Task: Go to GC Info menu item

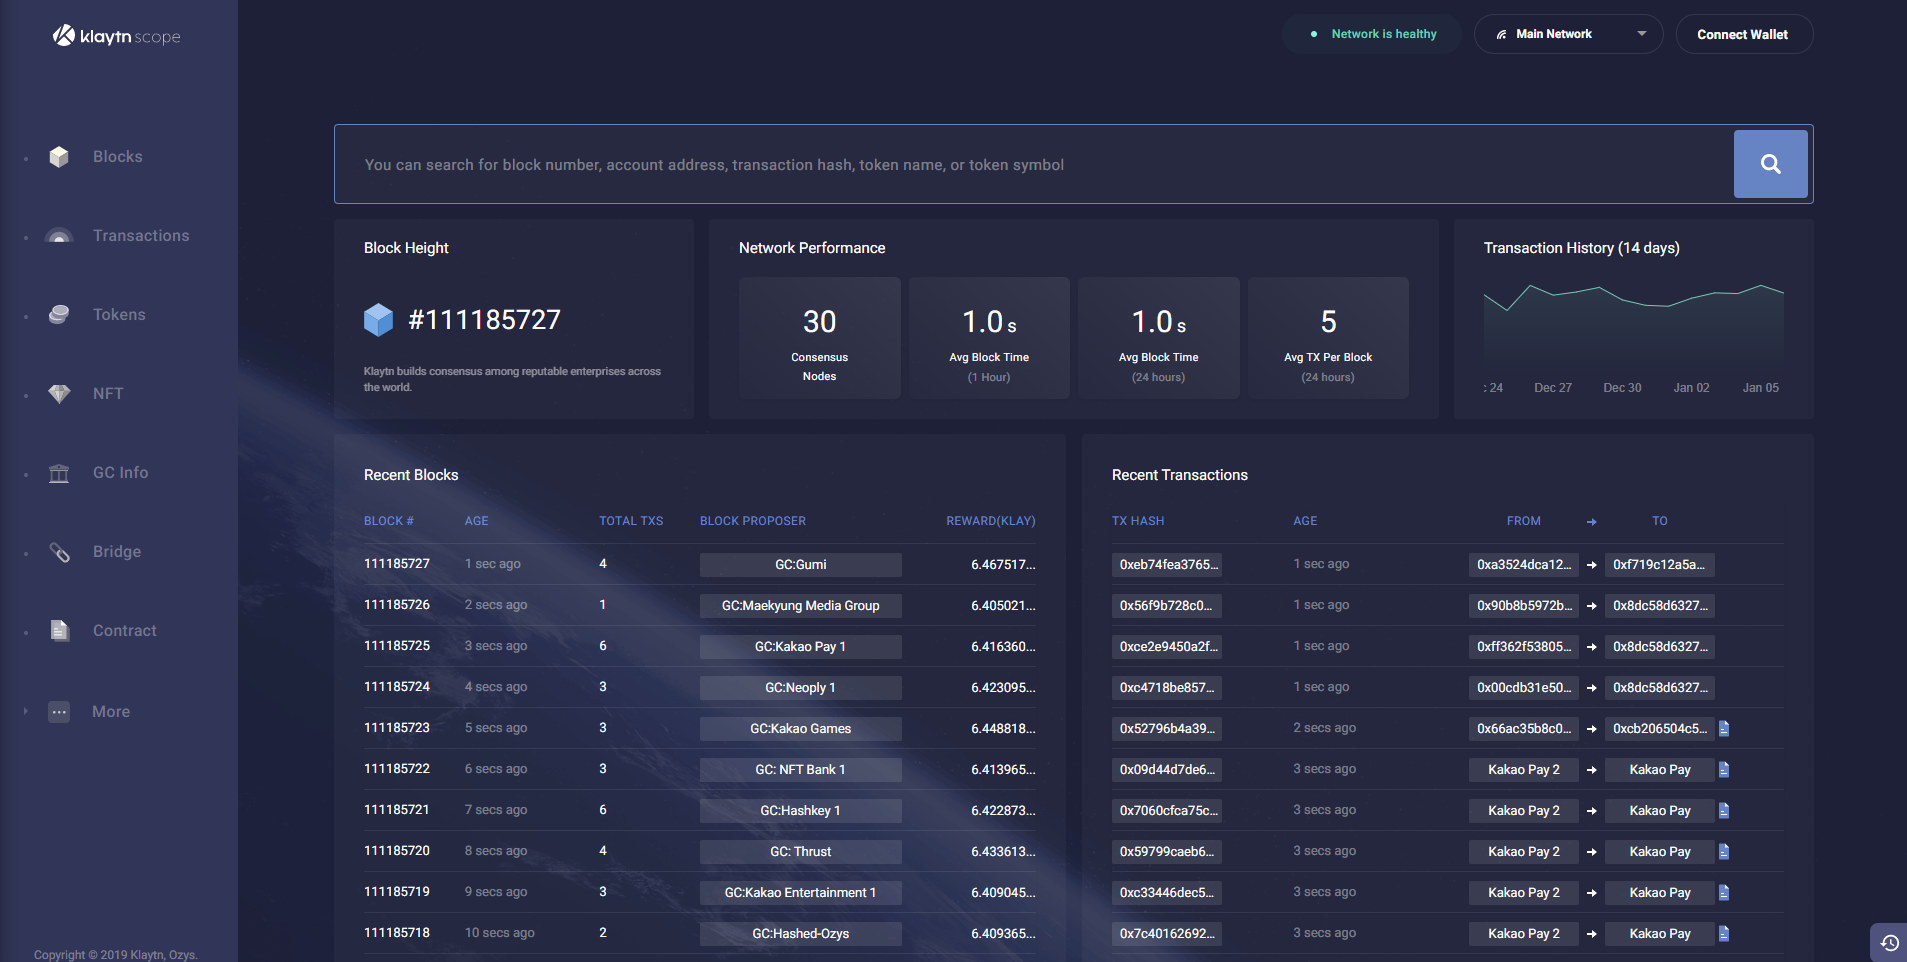Action: [120, 473]
